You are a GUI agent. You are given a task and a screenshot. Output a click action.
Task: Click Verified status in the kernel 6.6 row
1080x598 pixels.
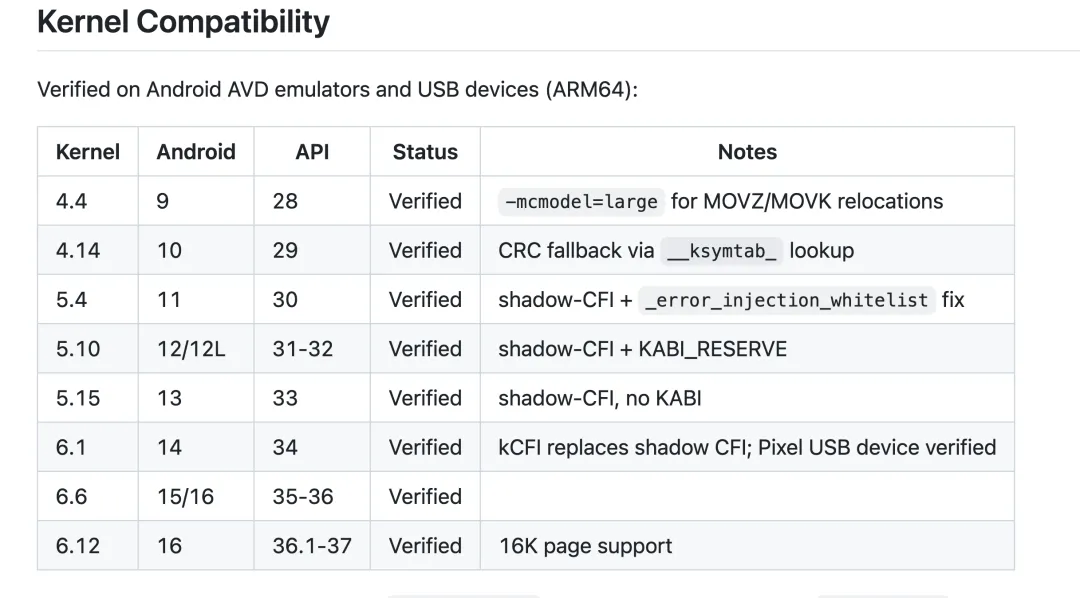coord(425,497)
